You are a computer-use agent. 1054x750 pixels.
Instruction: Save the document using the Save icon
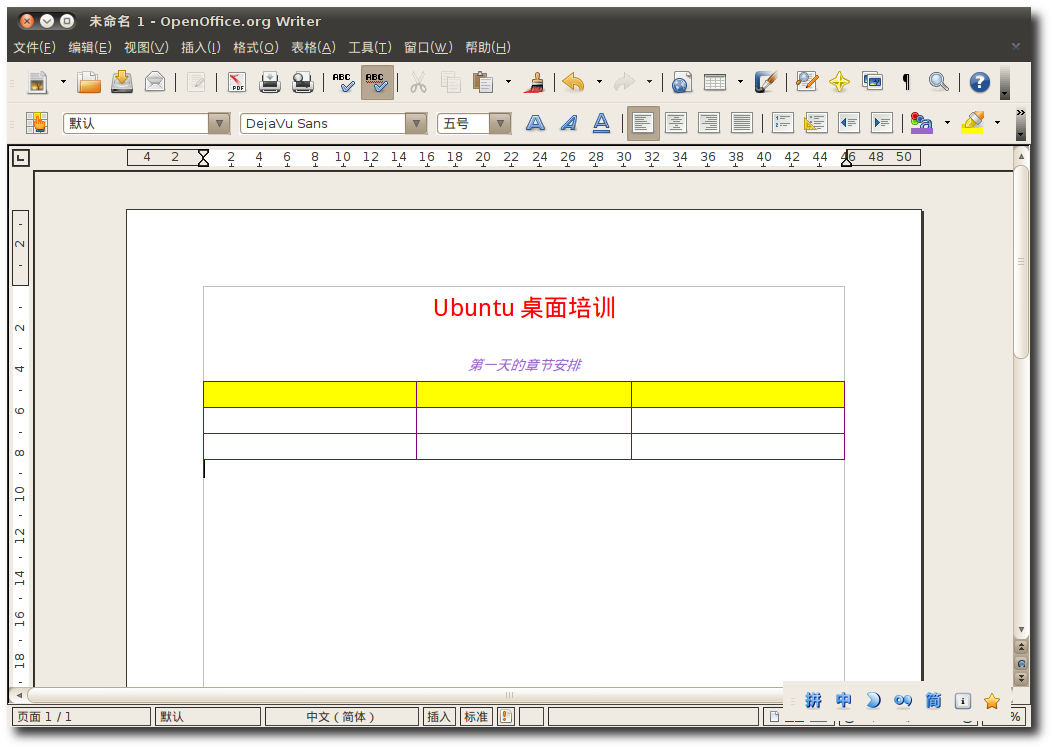[x=122, y=83]
